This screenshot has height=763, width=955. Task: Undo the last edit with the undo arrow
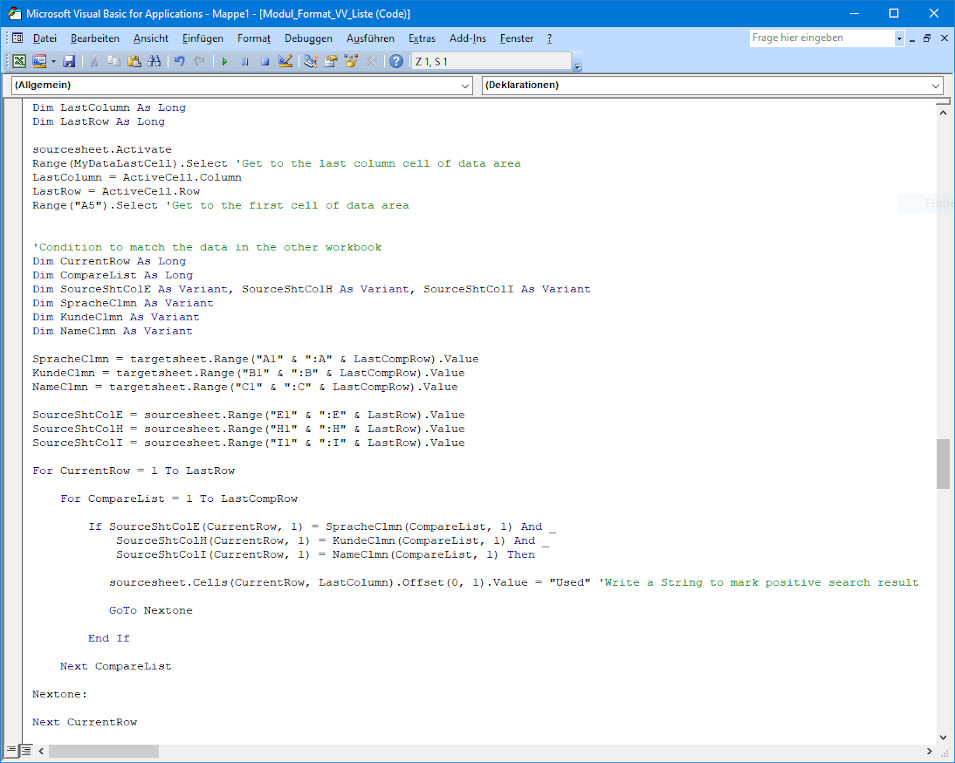click(x=179, y=61)
